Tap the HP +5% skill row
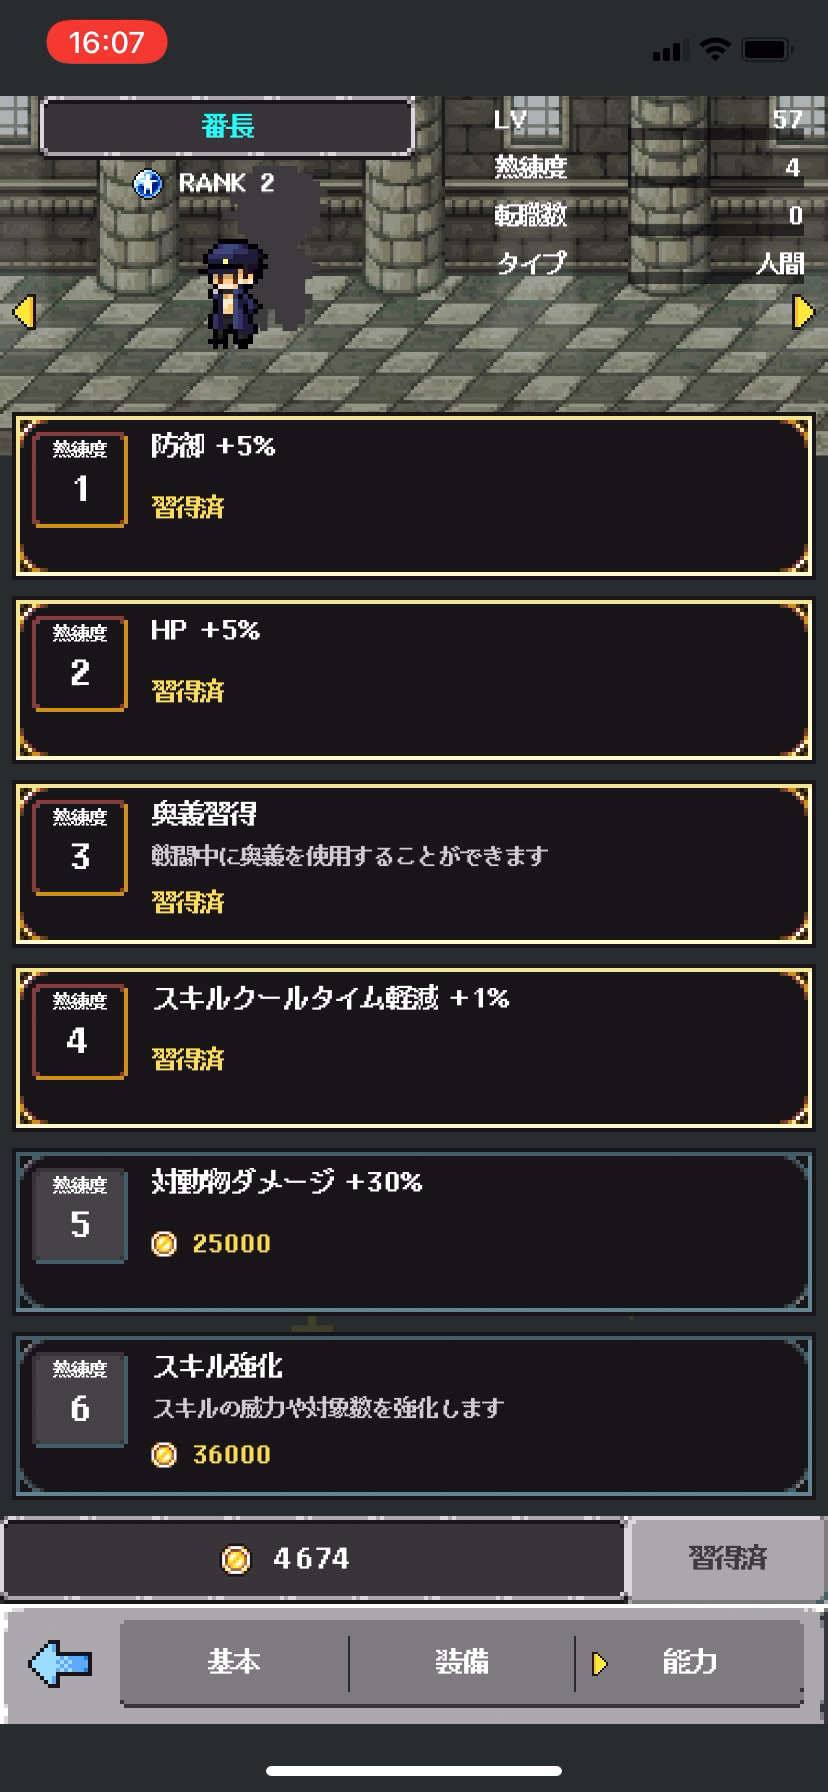The width and height of the screenshot is (828, 1792). 414,680
